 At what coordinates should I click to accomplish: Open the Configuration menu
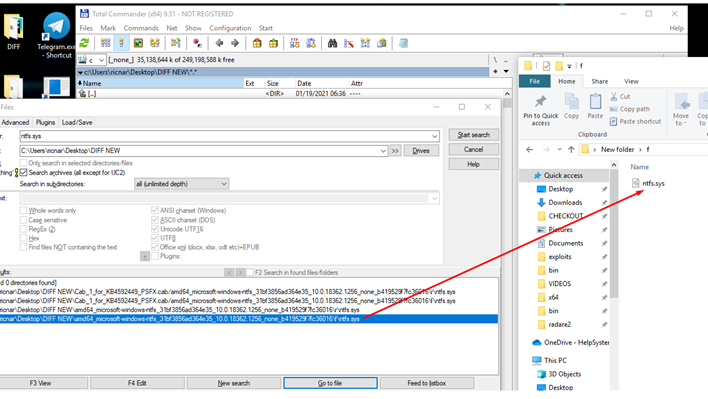pos(230,28)
